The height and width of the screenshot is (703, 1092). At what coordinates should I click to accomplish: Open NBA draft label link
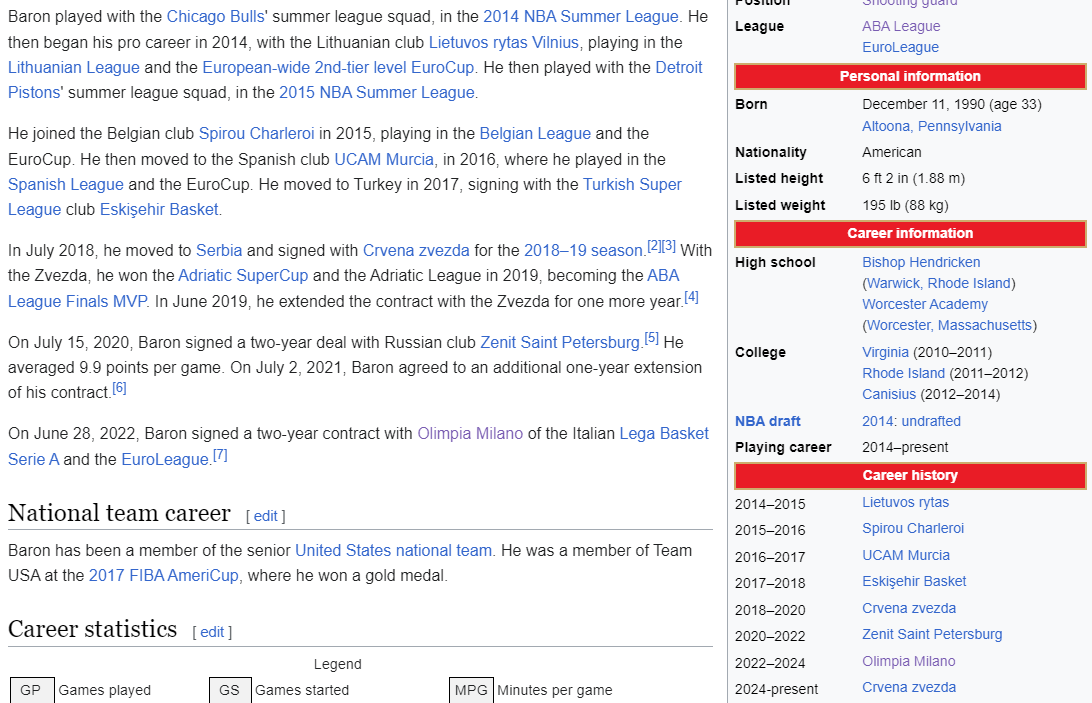[767, 422]
